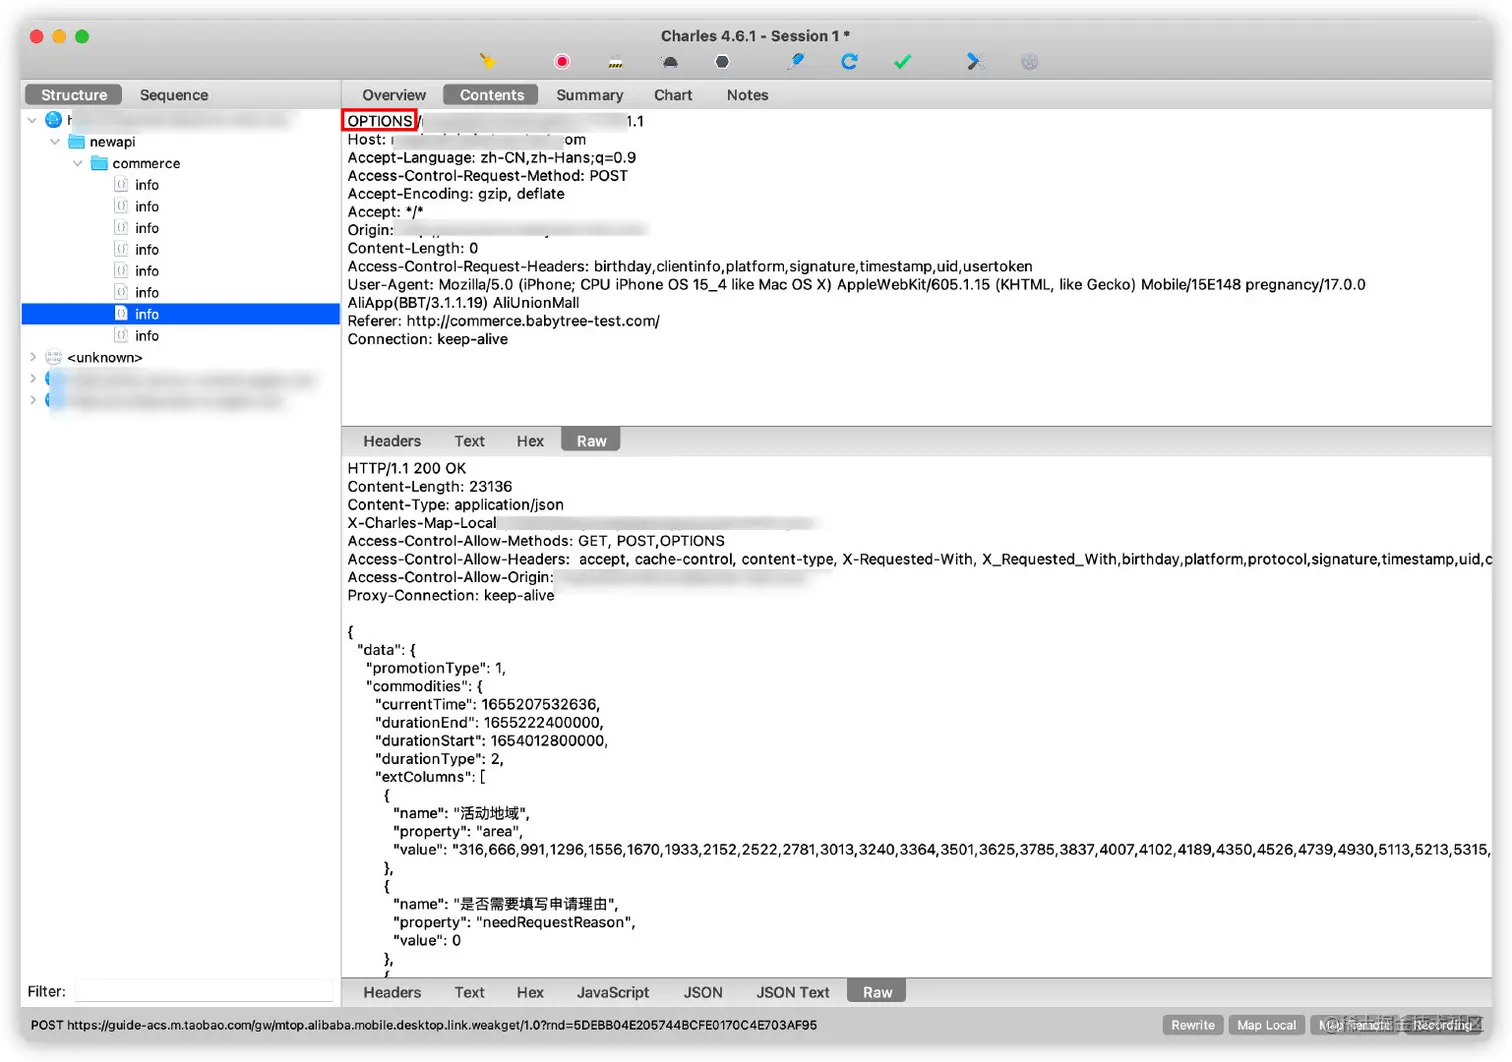Collapse the newapi folder chevron
Screen dimensions: 1512x1062
coord(55,141)
